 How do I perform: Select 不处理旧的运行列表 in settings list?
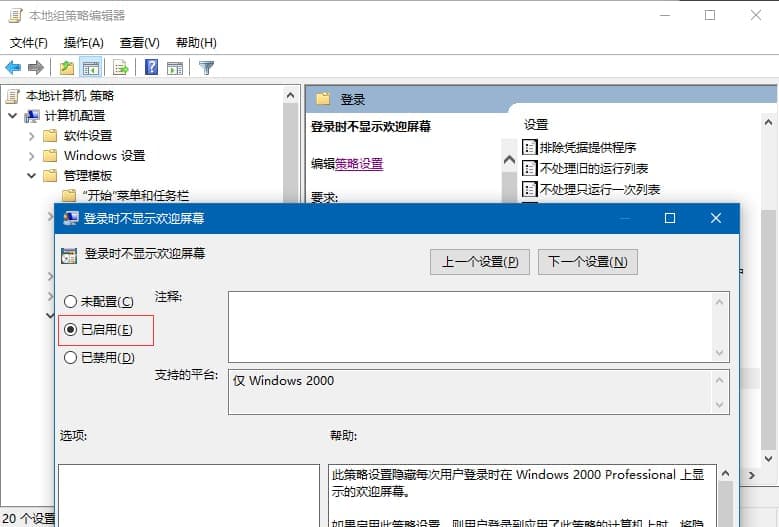tap(594, 168)
